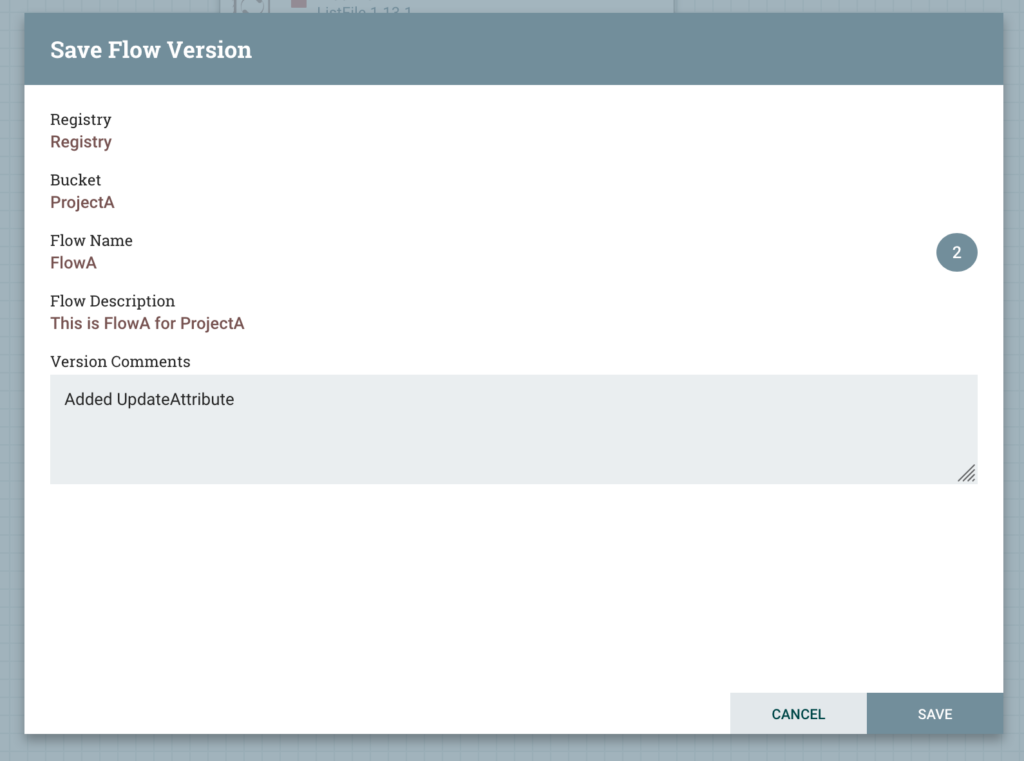
Task: Click the processor icon behind dialog top
Action: pyautogui.click(x=250, y=6)
